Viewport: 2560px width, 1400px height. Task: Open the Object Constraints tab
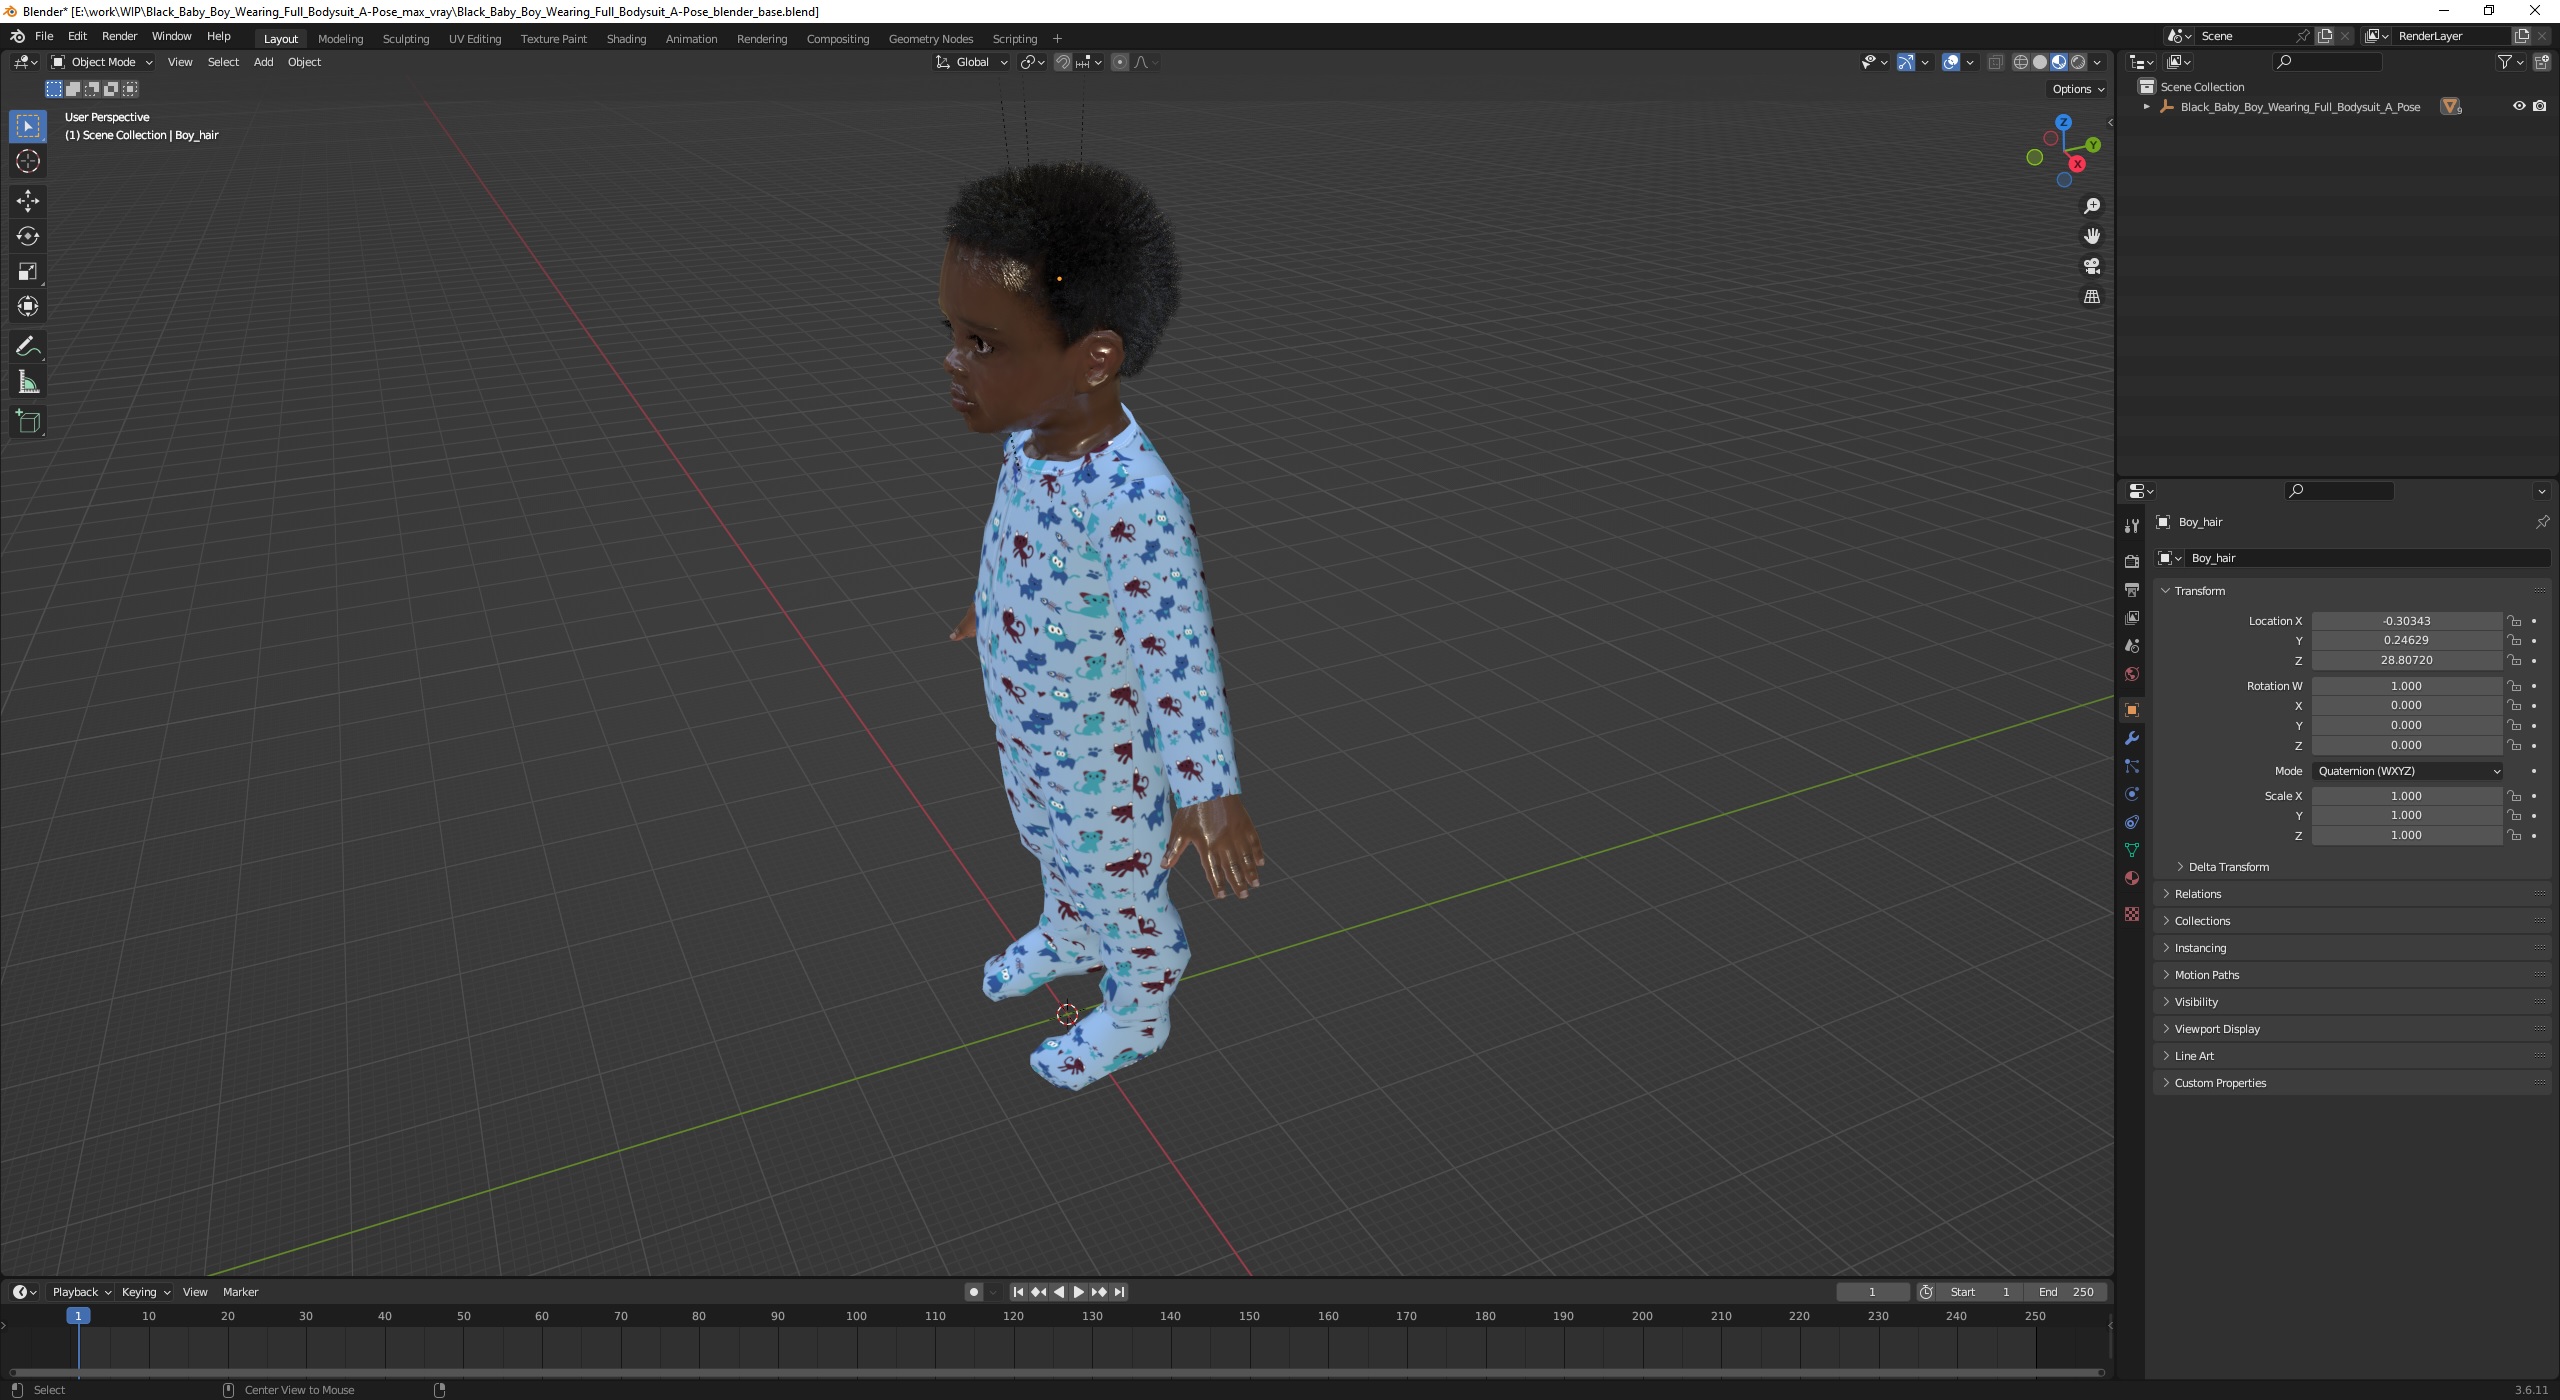tap(2131, 822)
